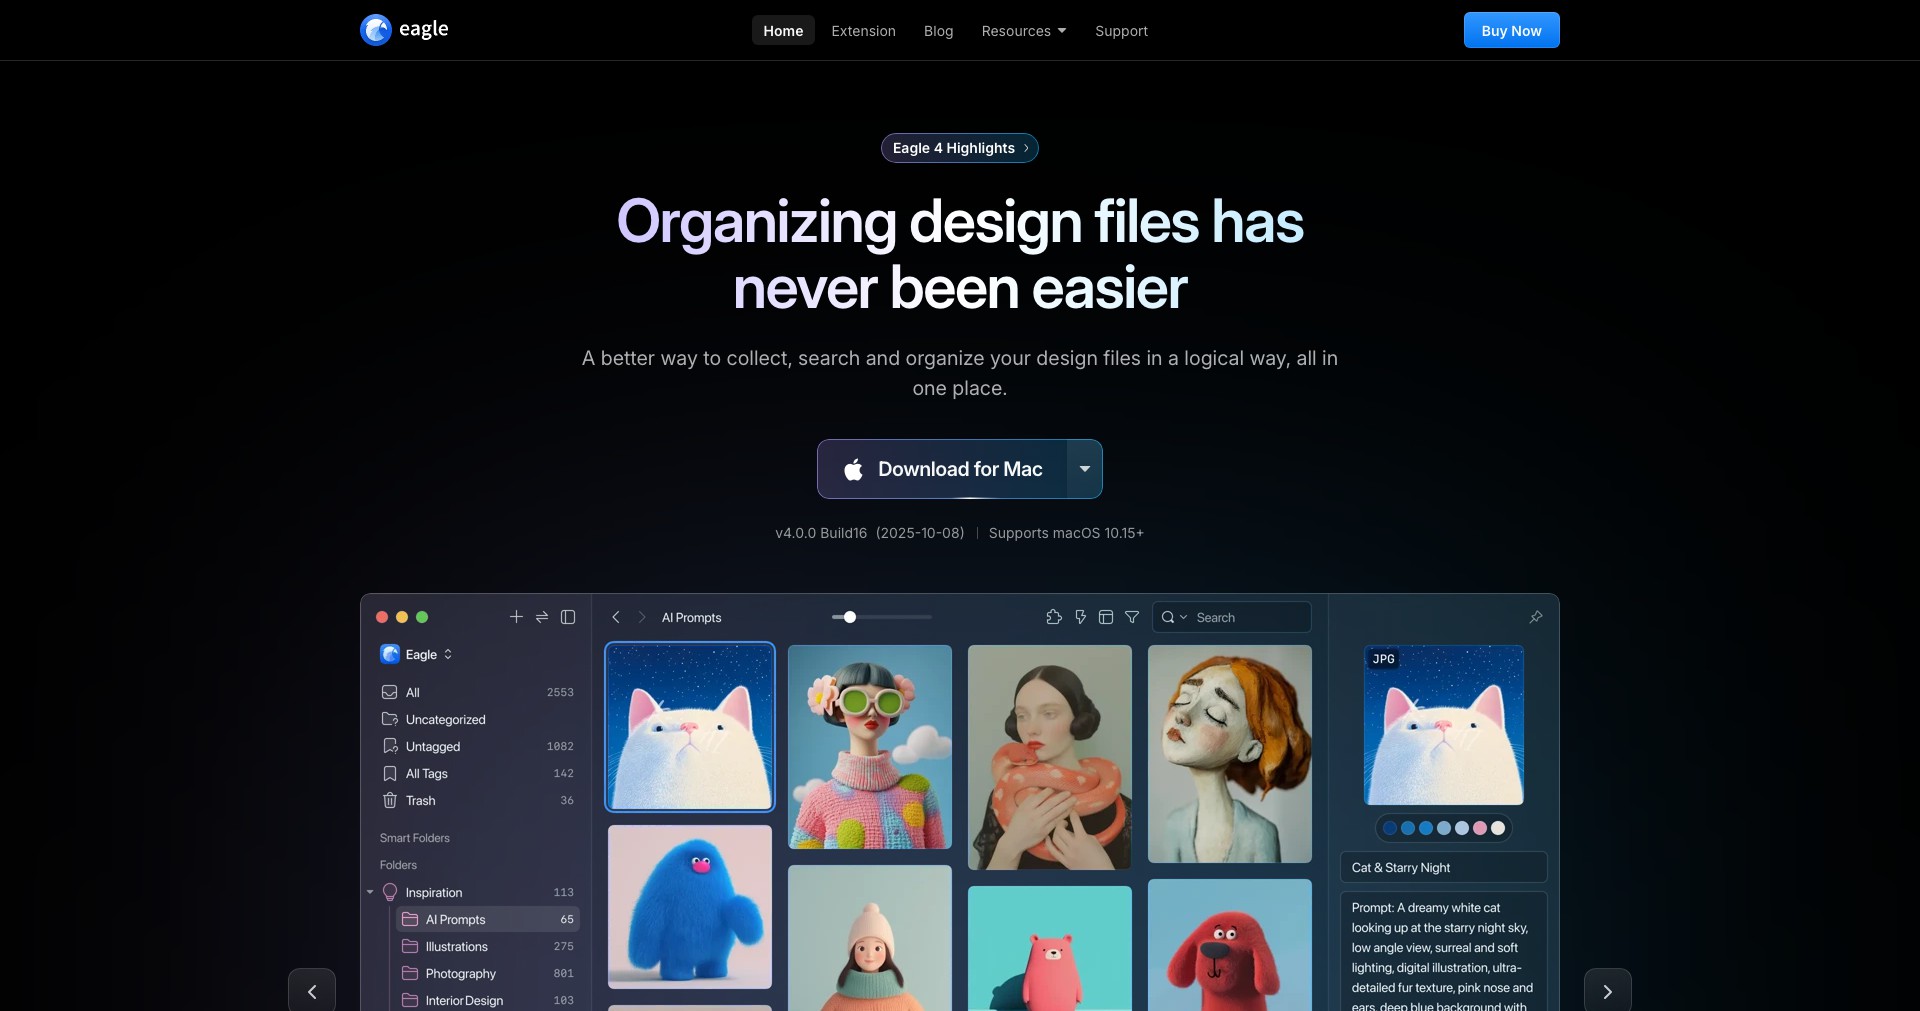
Task: Open the Eagle library switcher
Action: (417, 654)
